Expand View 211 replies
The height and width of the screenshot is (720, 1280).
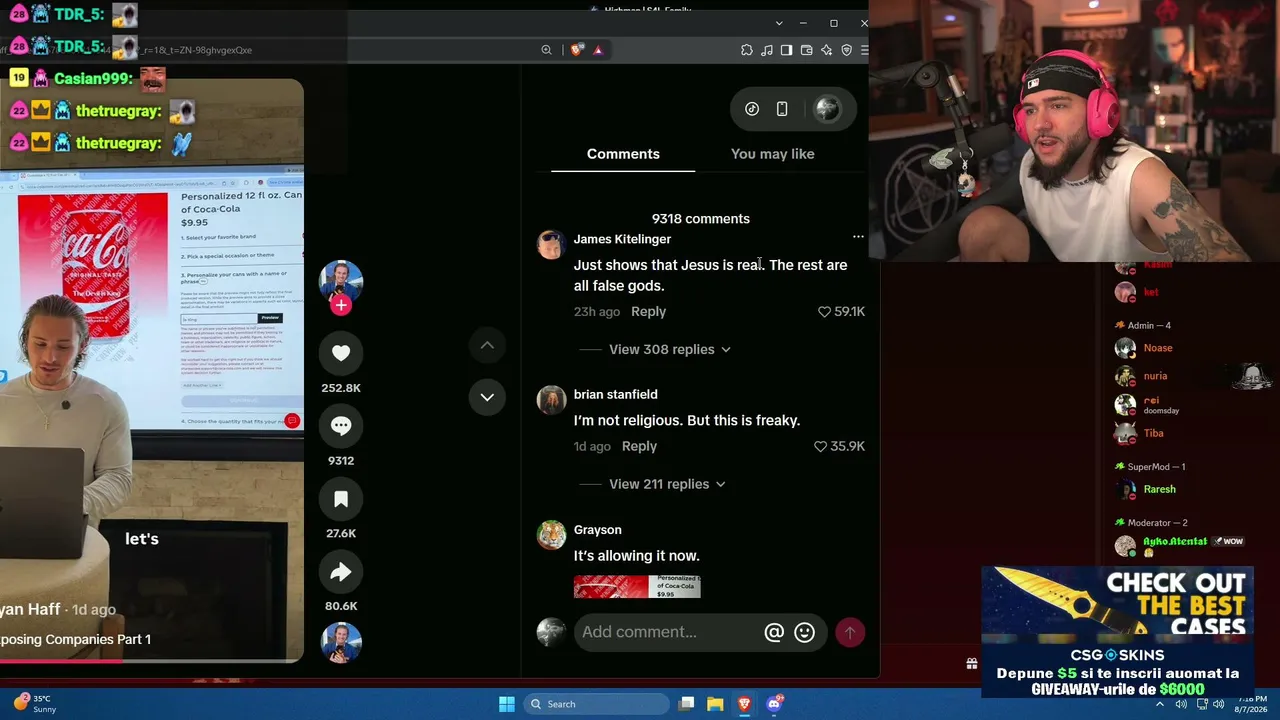pyautogui.click(x=668, y=485)
